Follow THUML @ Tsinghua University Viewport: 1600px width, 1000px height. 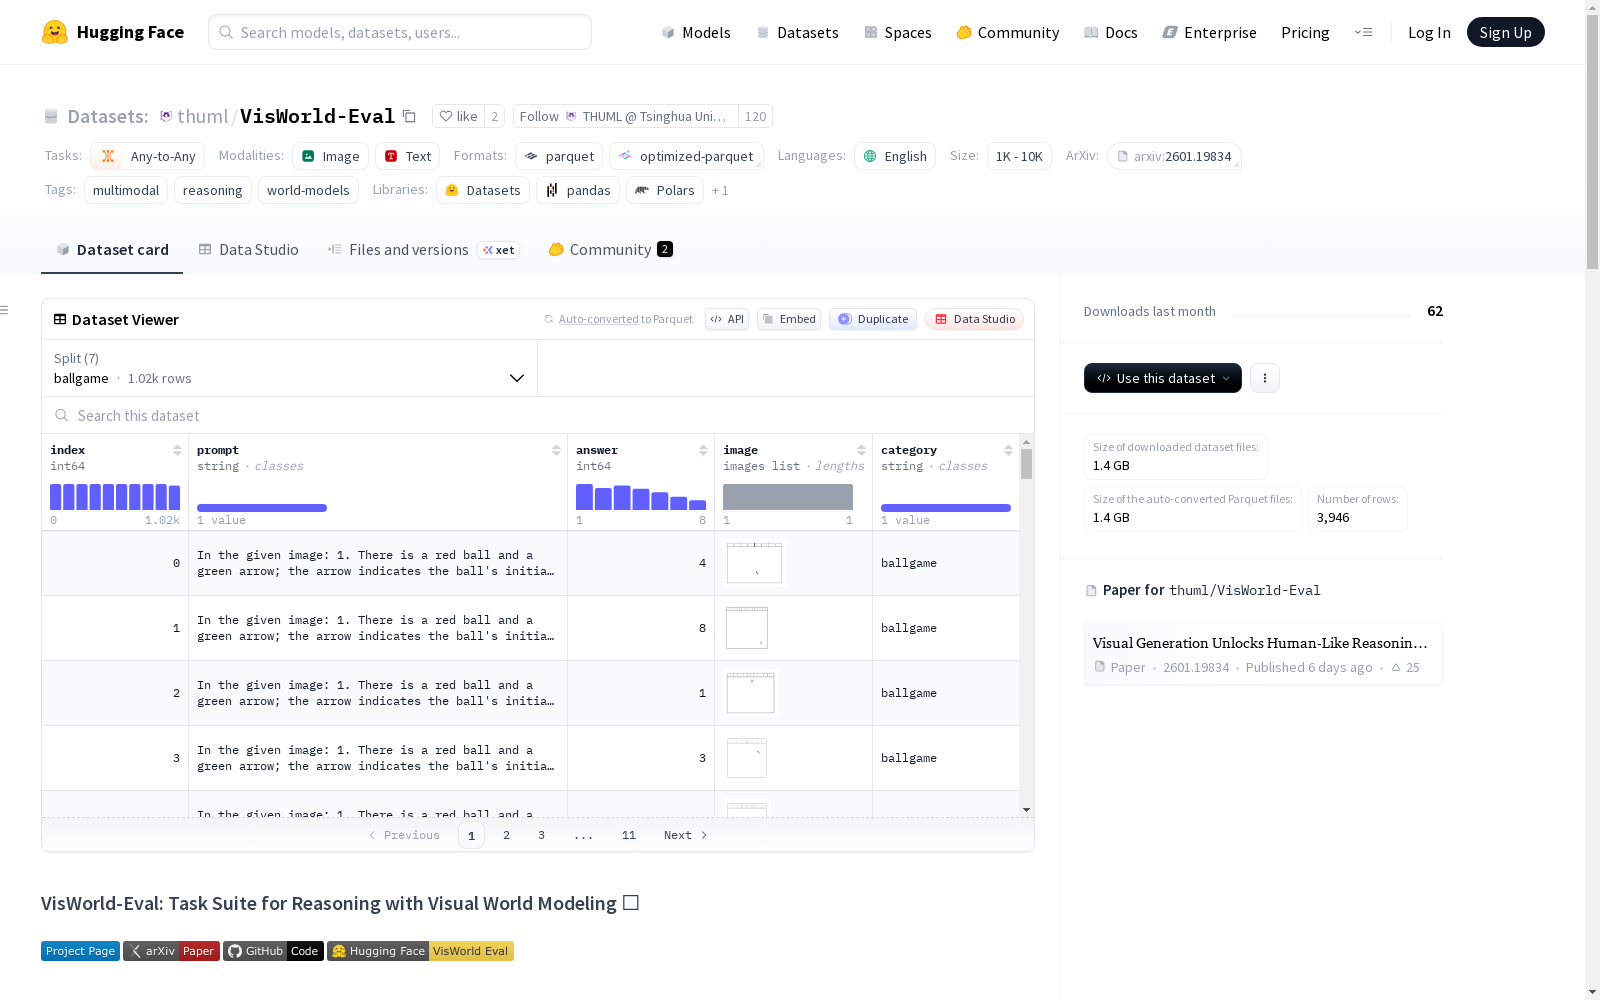click(626, 116)
